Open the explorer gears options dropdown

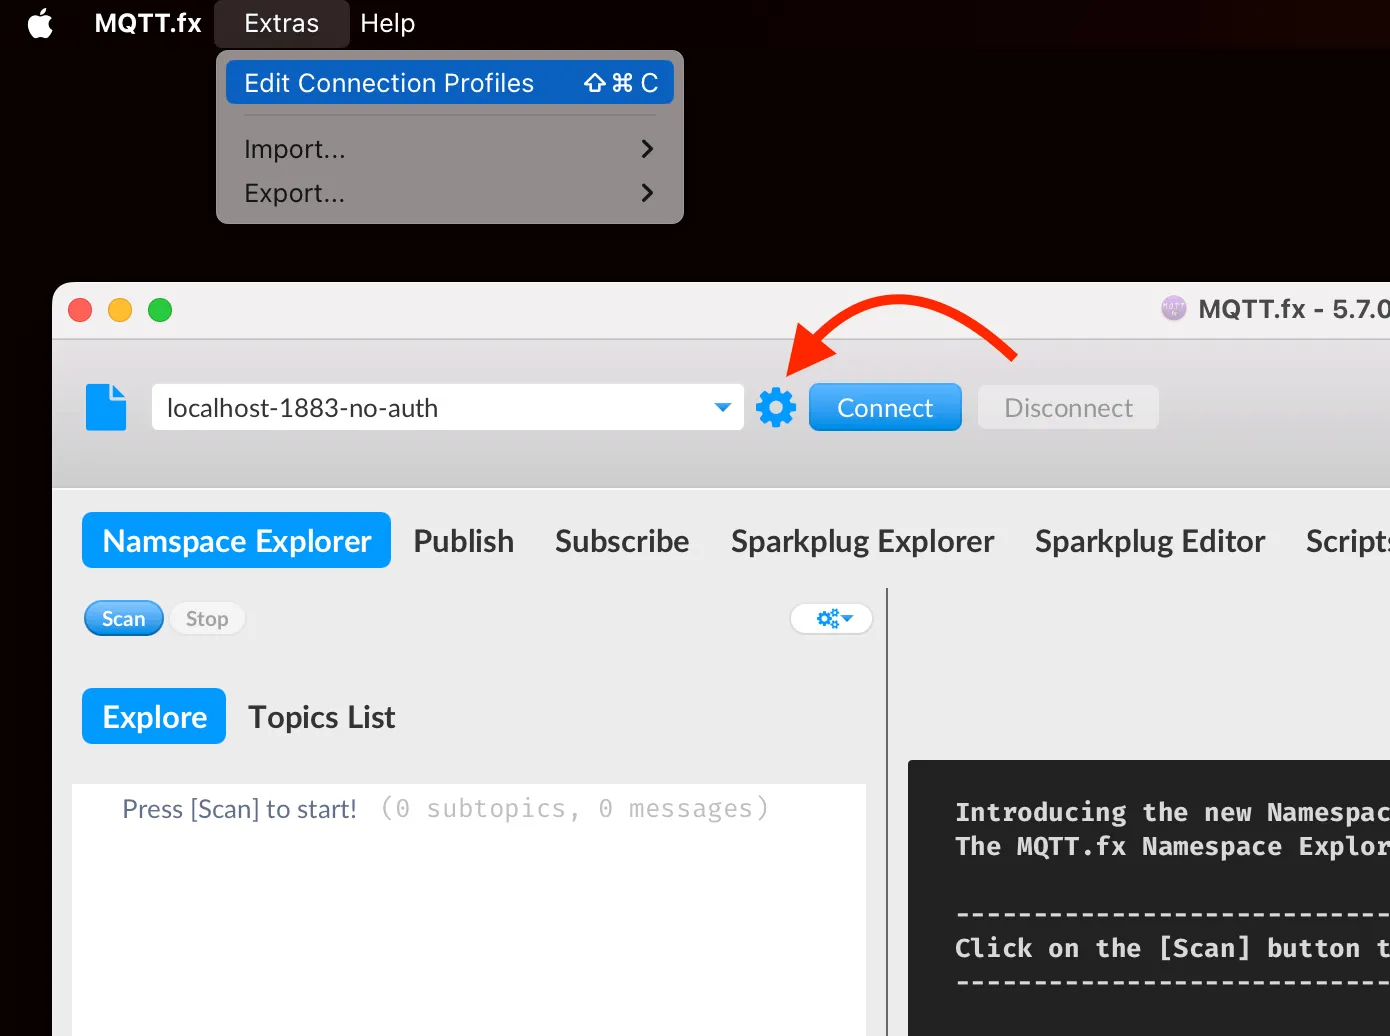pos(831,619)
